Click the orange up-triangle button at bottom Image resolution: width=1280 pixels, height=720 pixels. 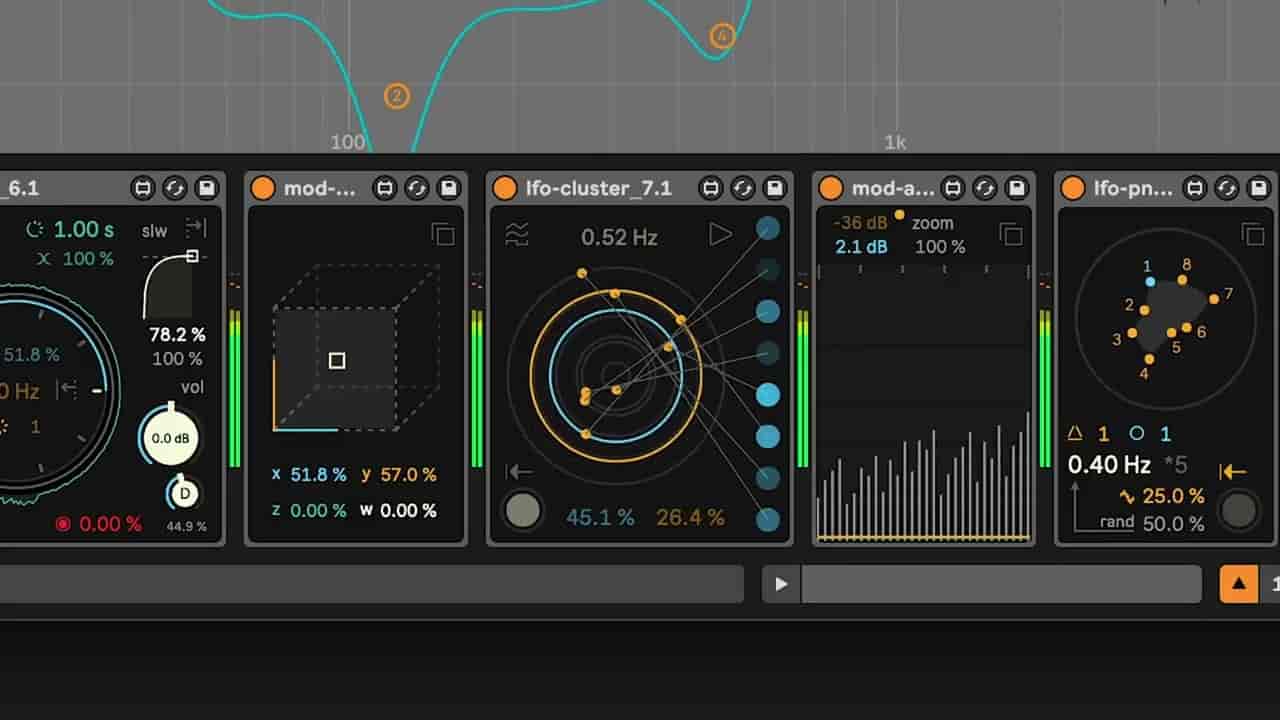(x=1238, y=584)
